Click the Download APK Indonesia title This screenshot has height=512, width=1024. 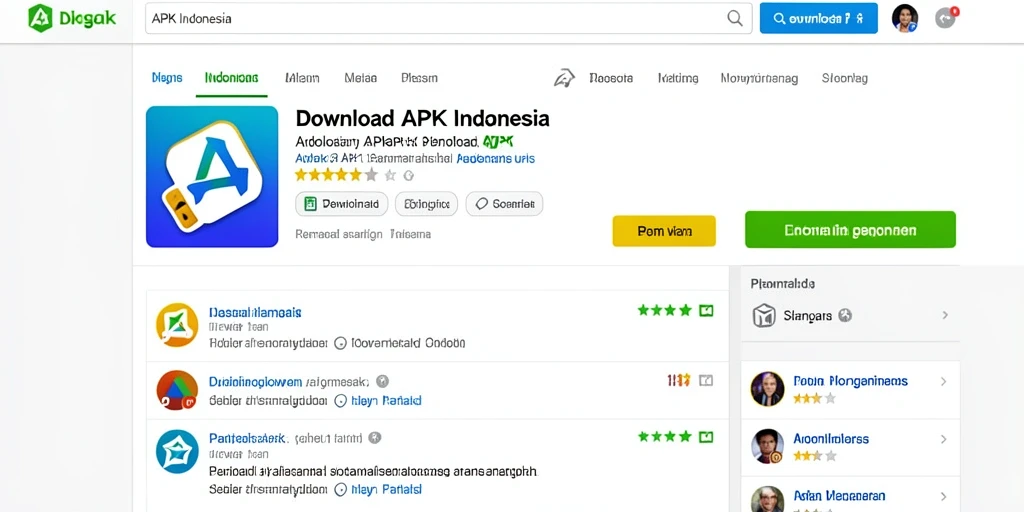[423, 118]
